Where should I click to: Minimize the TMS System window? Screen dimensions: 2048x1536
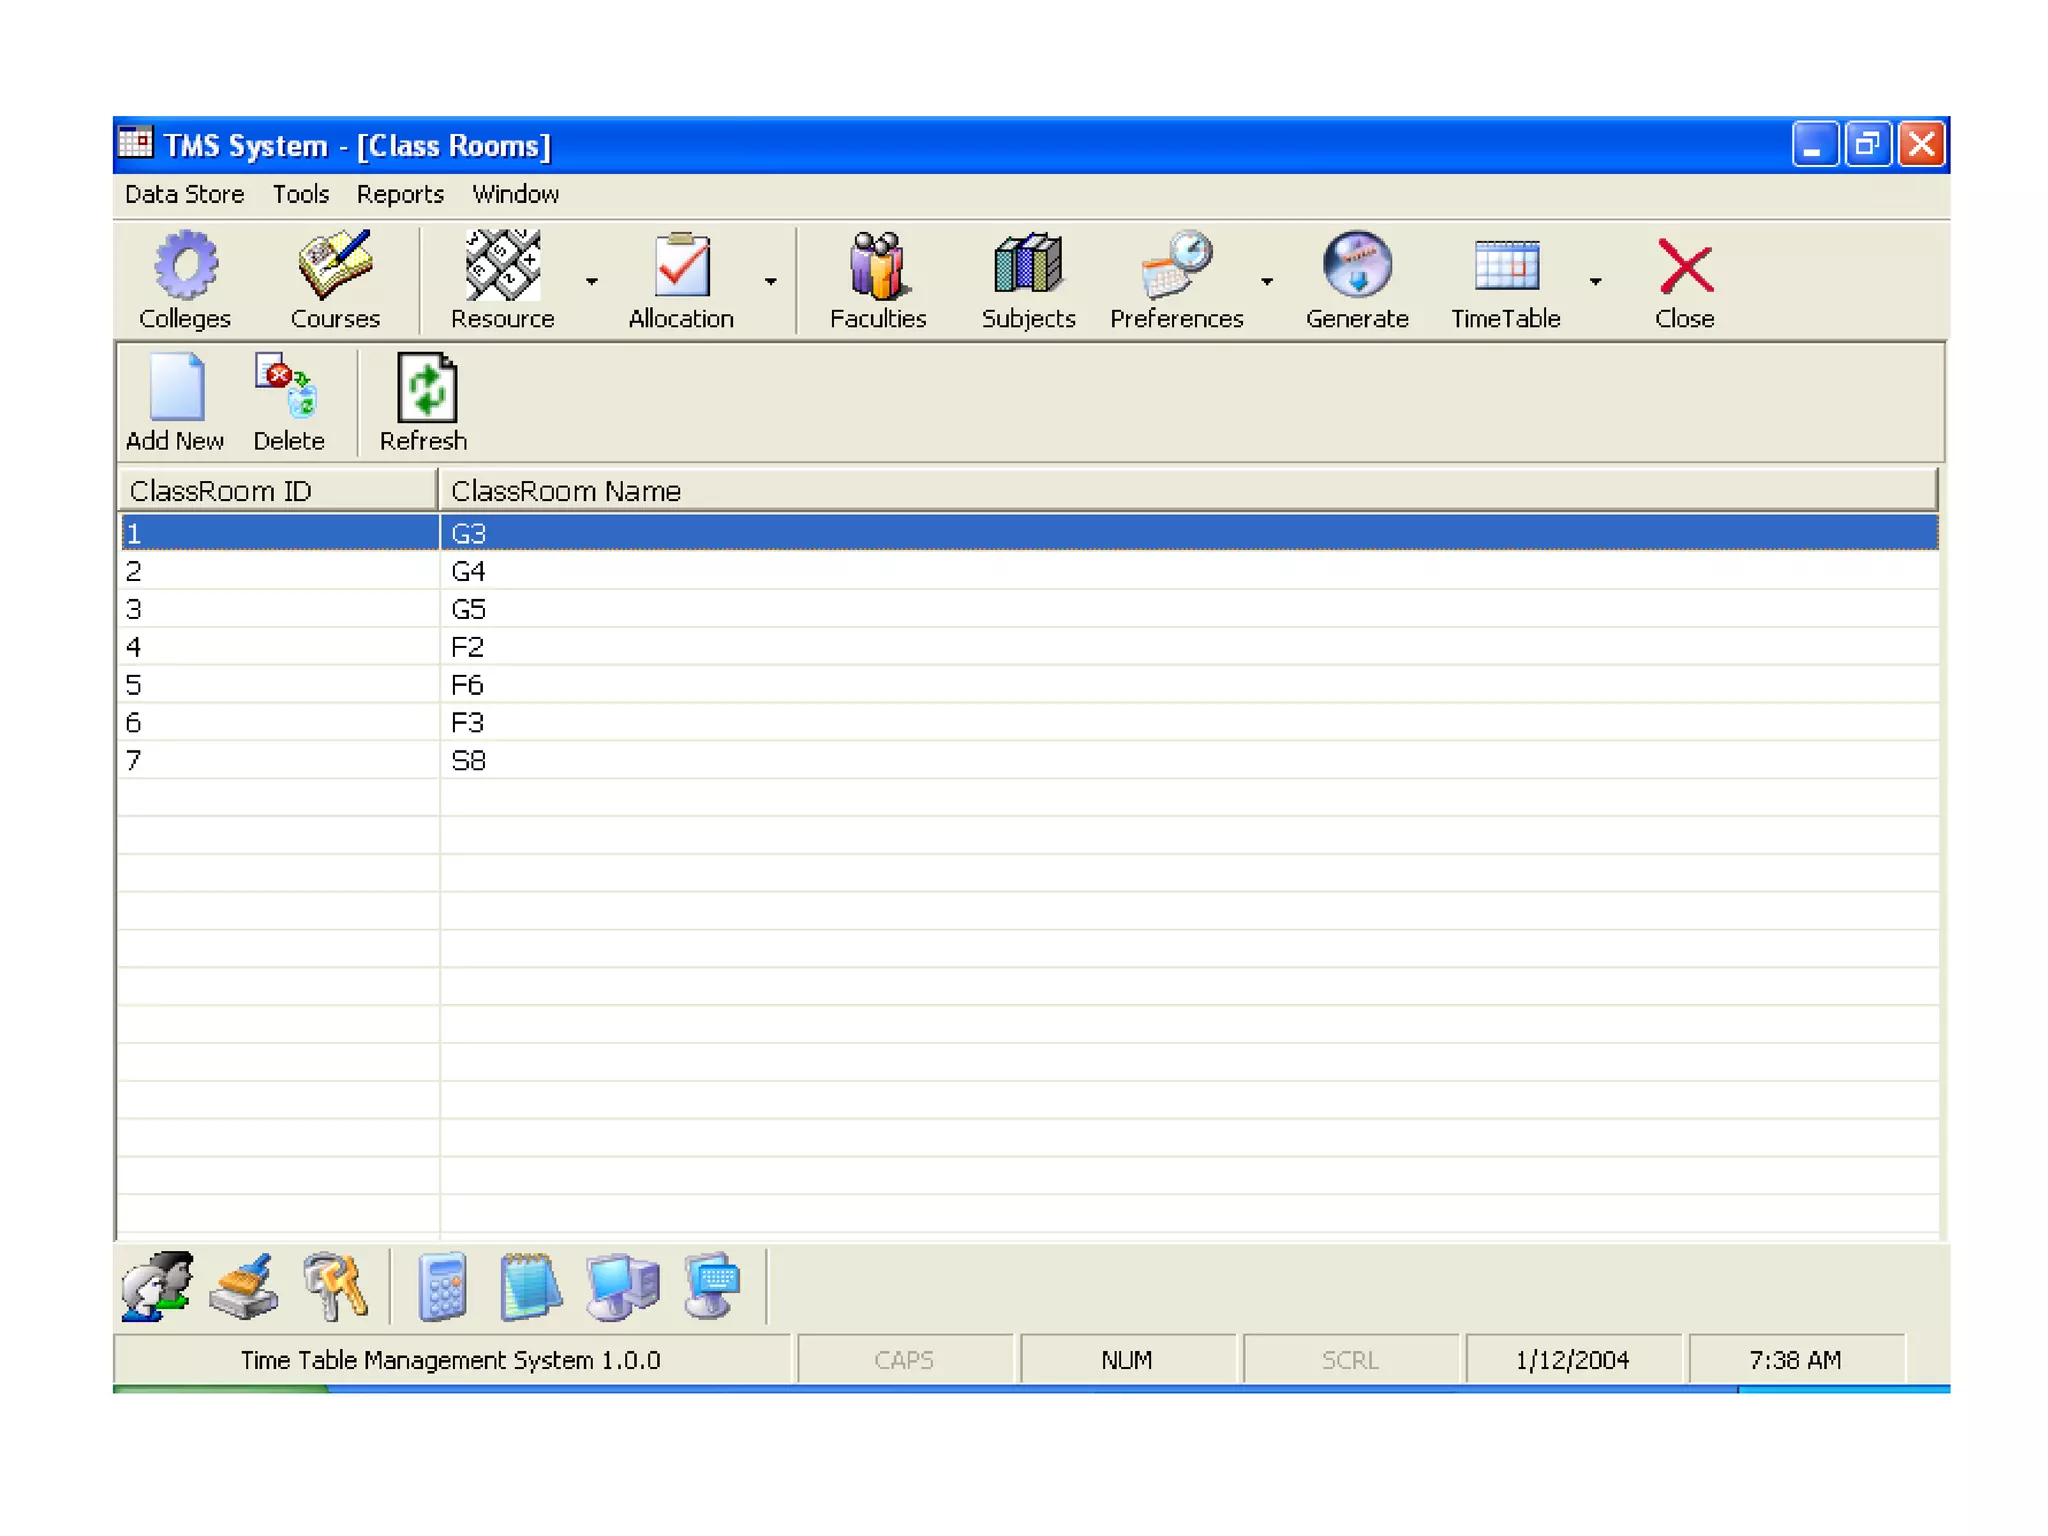pos(1815,145)
